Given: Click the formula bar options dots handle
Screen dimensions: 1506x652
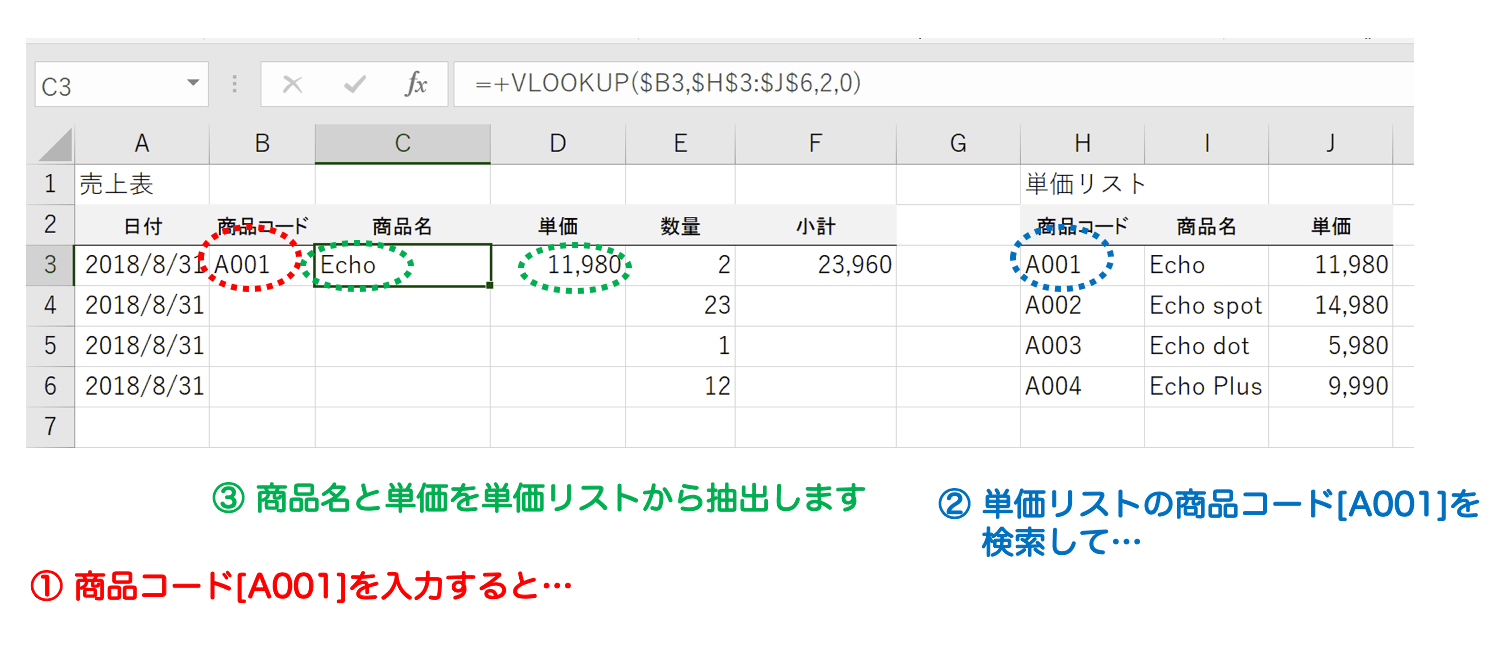Looking at the screenshot, I should click(x=235, y=85).
